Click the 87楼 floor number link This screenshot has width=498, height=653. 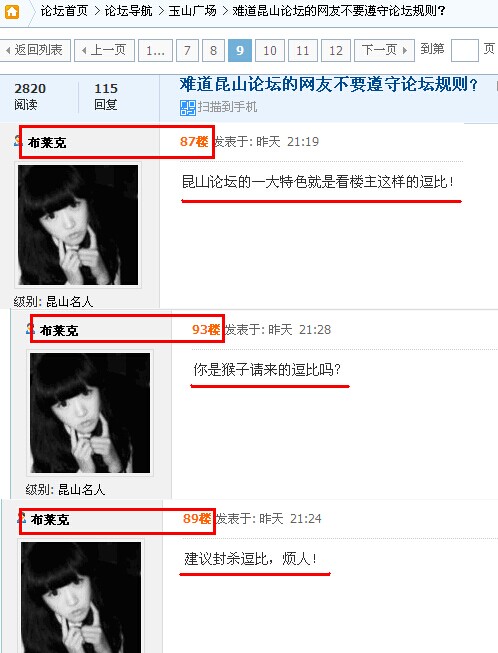(194, 142)
